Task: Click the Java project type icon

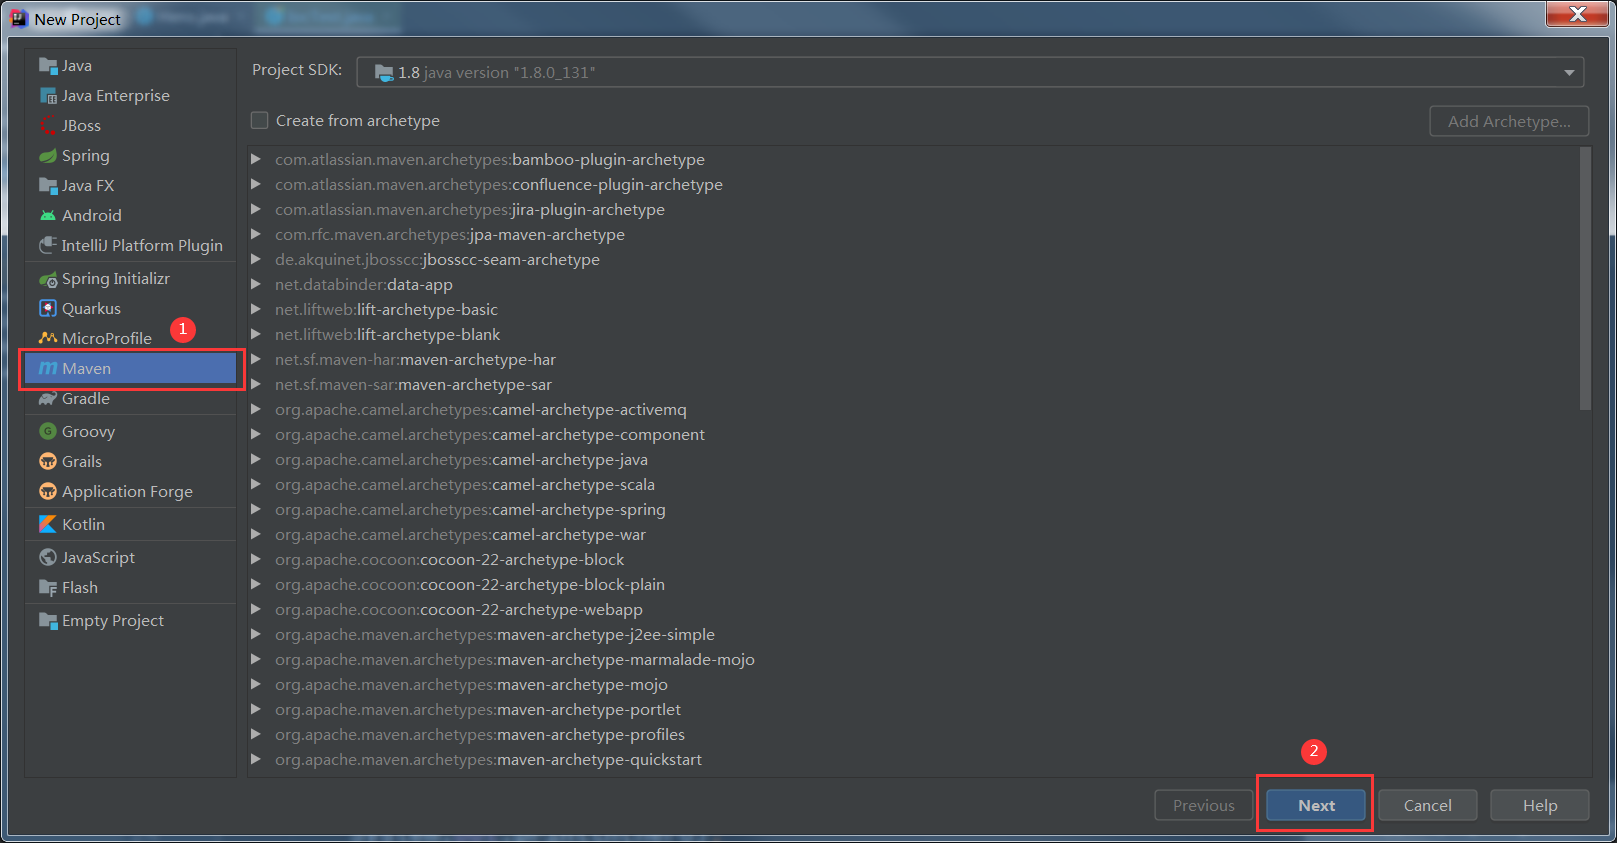Action: (48, 66)
